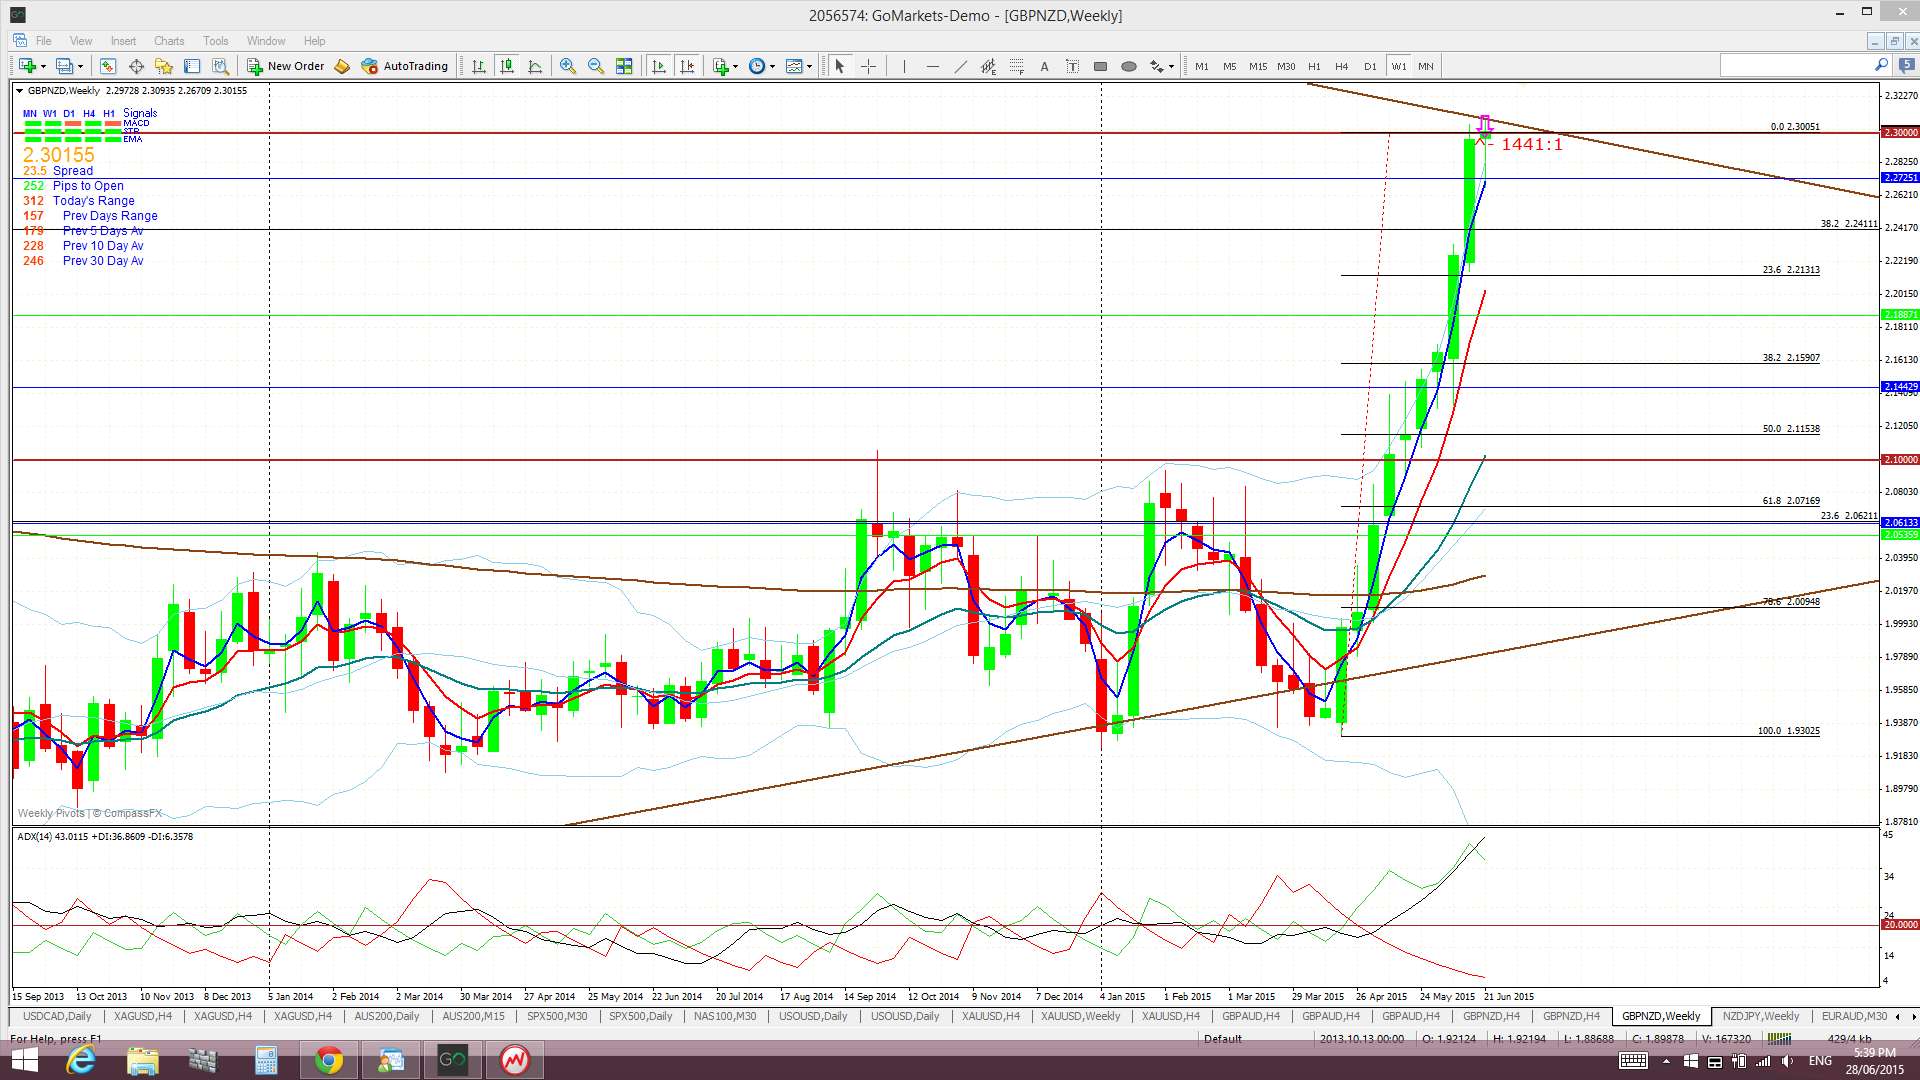
Task: Select the Draw Ellipse tool
Action: pyautogui.click(x=1128, y=66)
